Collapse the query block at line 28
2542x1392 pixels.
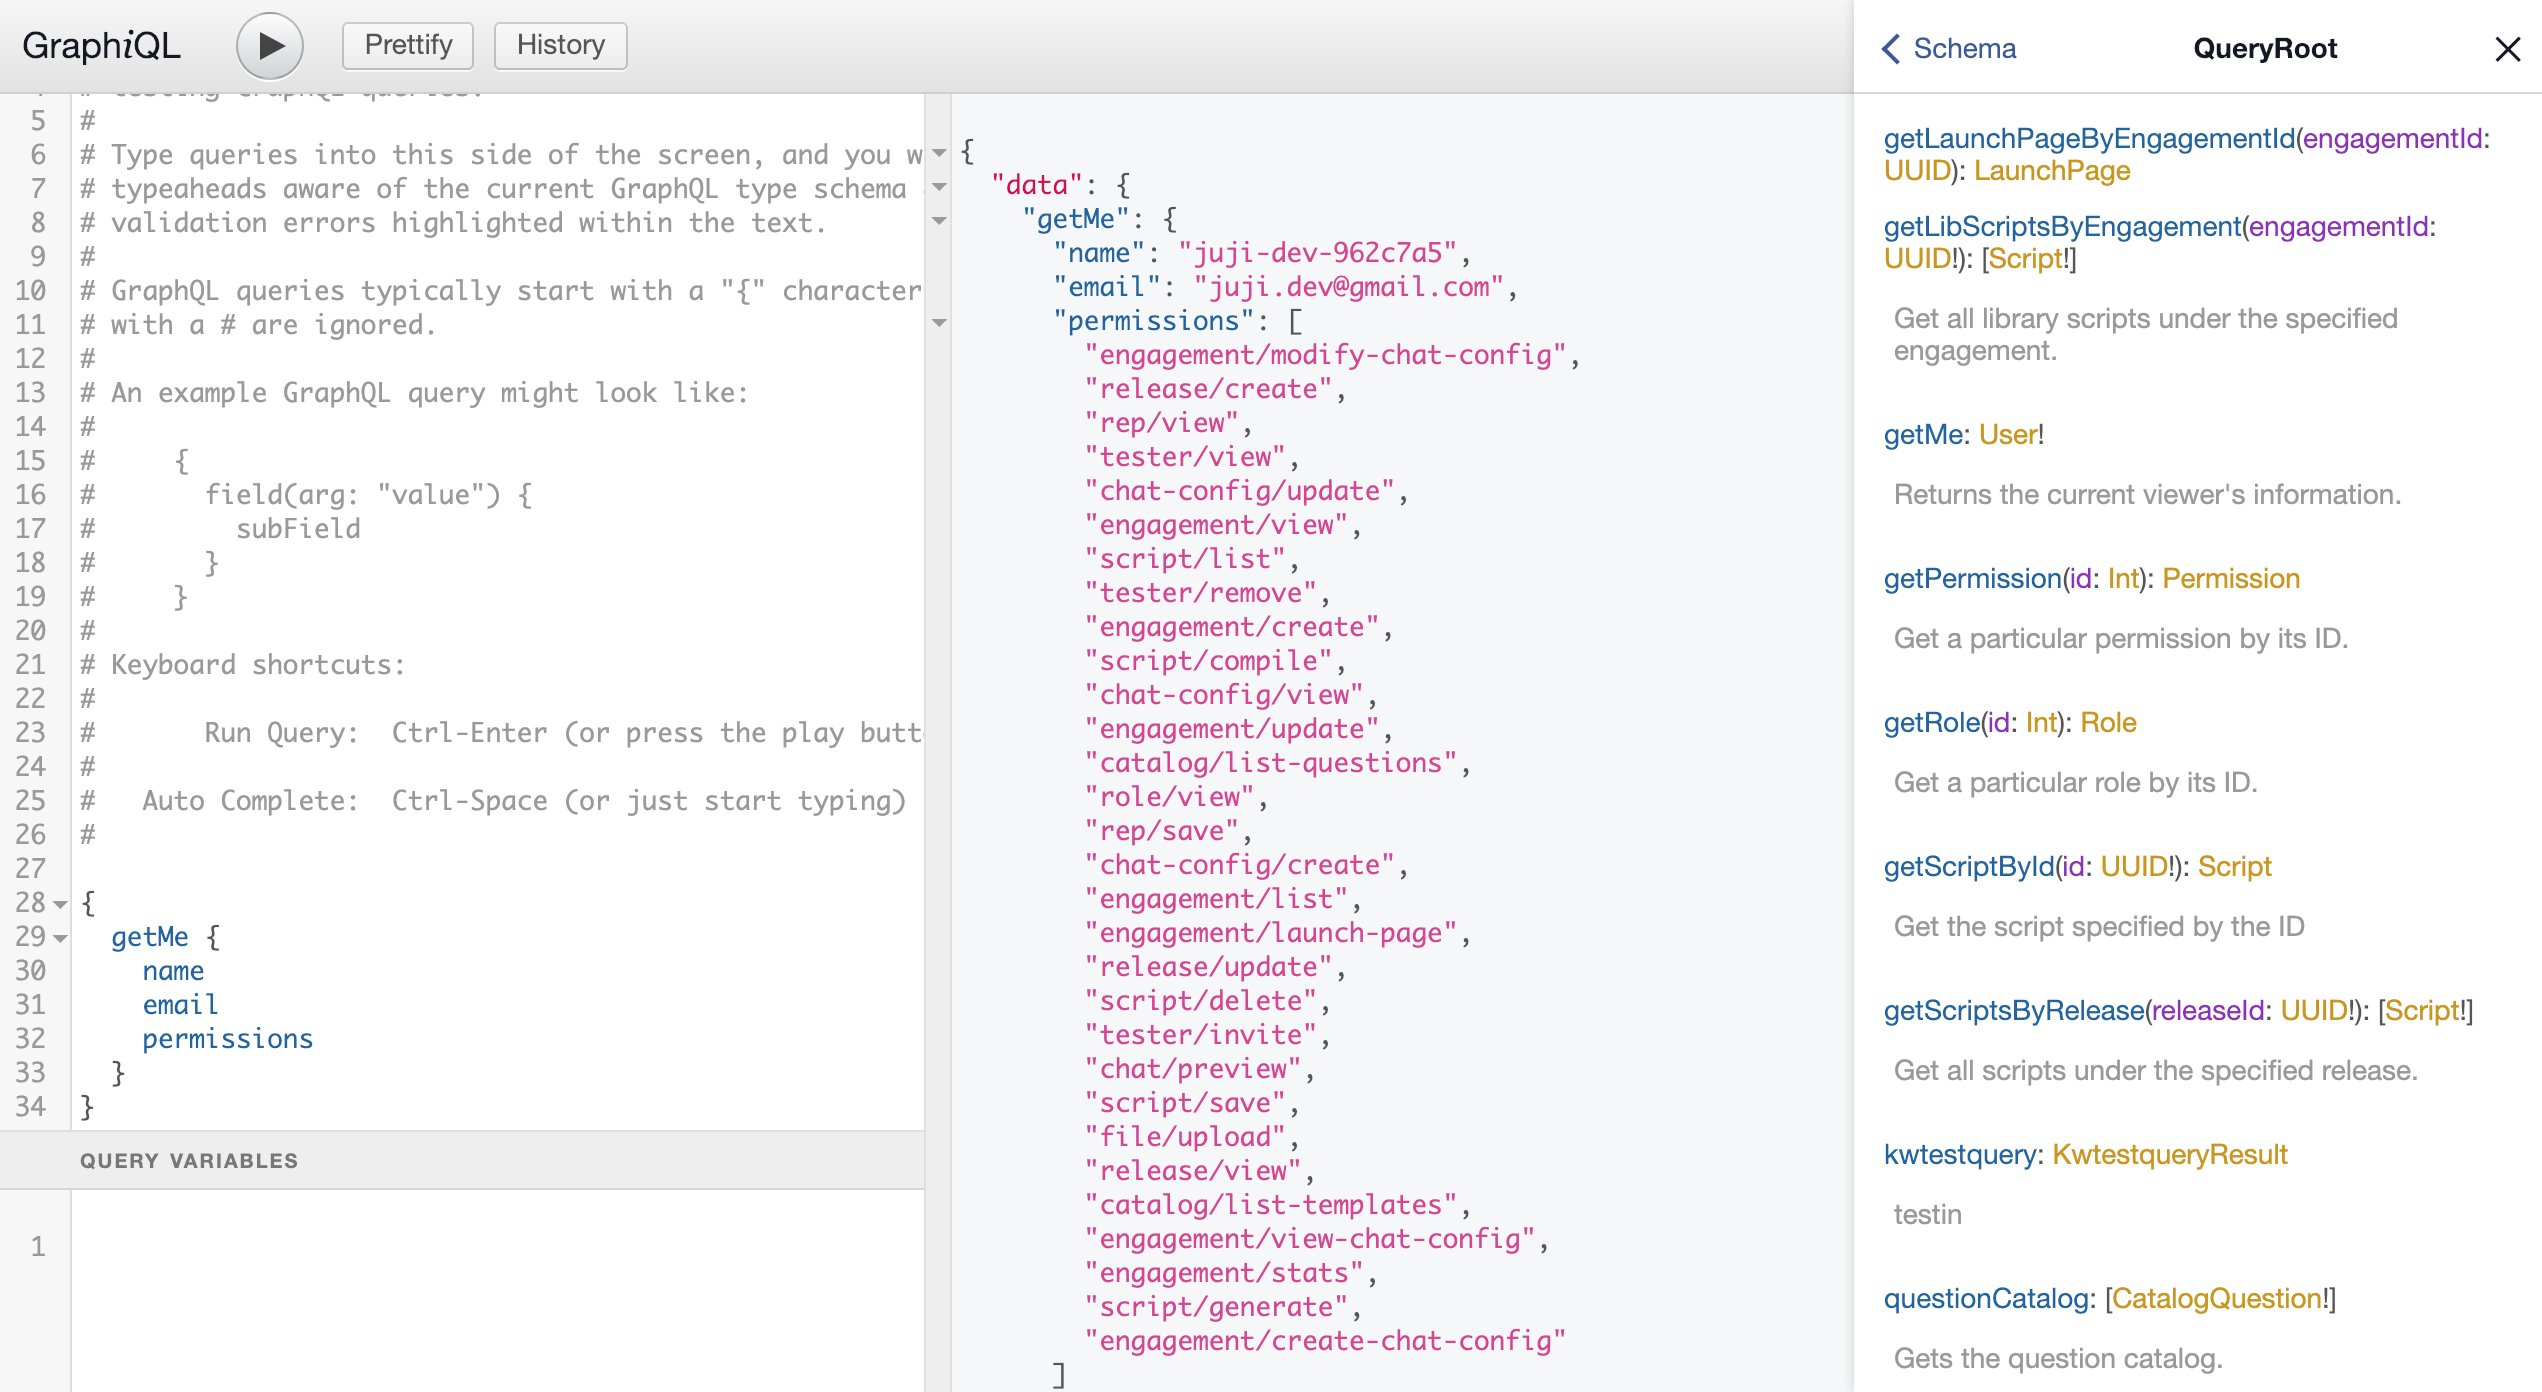tap(61, 904)
